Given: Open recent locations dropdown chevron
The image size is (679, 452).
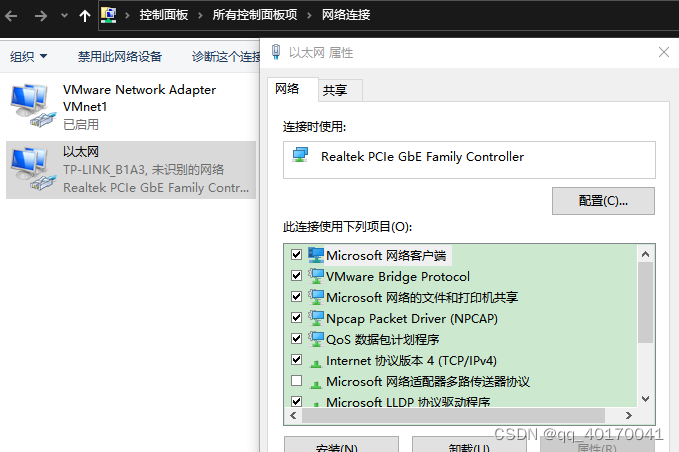Looking at the screenshot, I should coord(65,16).
